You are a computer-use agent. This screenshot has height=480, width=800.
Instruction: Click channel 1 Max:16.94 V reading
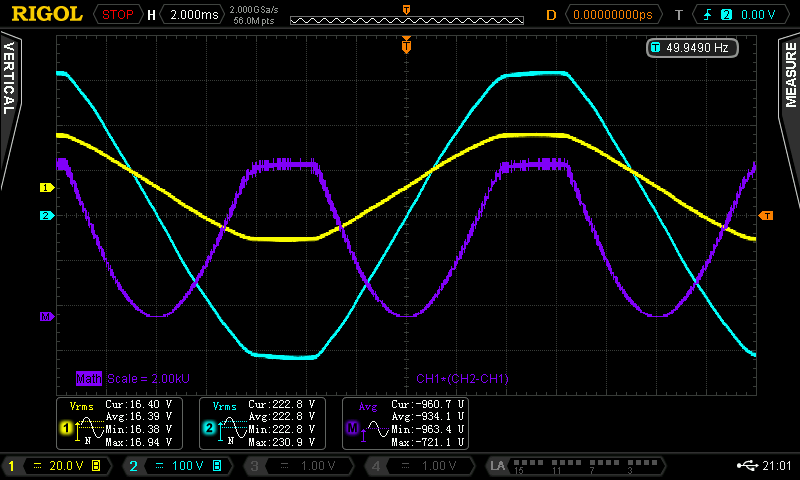click(x=138, y=442)
